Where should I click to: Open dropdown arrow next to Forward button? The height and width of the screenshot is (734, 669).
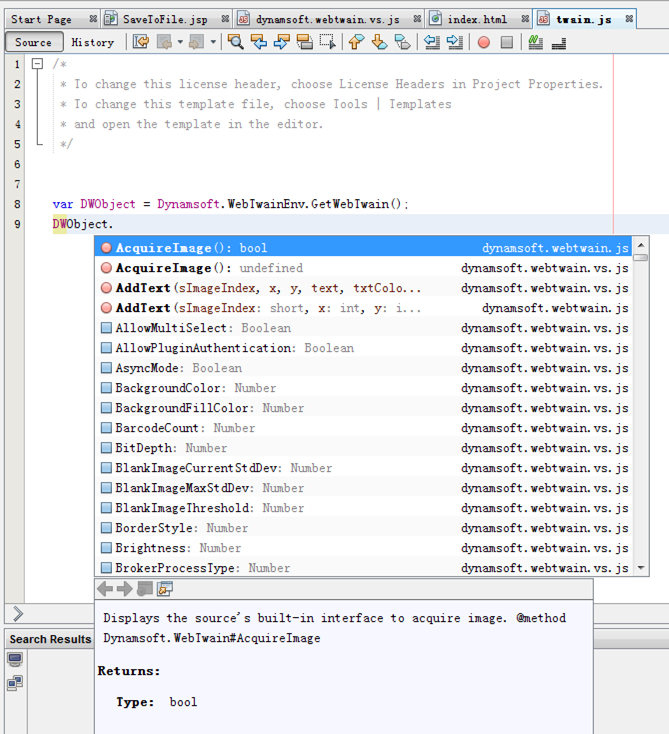pyautogui.click(x=212, y=42)
